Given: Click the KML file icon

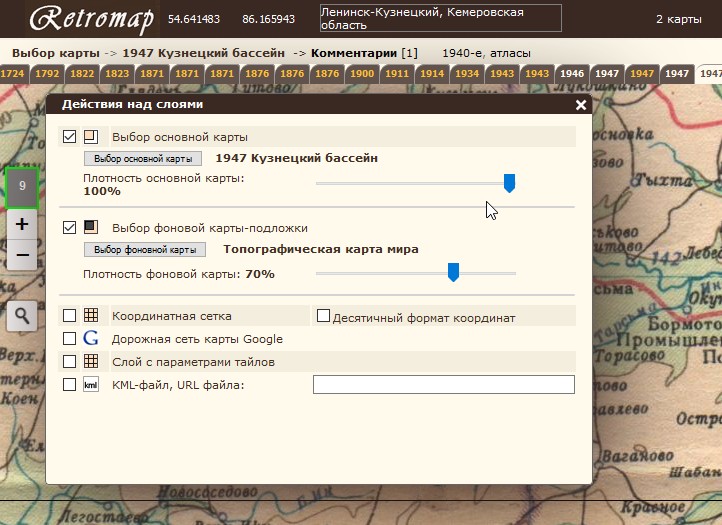Looking at the screenshot, I should [x=91, y=385].
